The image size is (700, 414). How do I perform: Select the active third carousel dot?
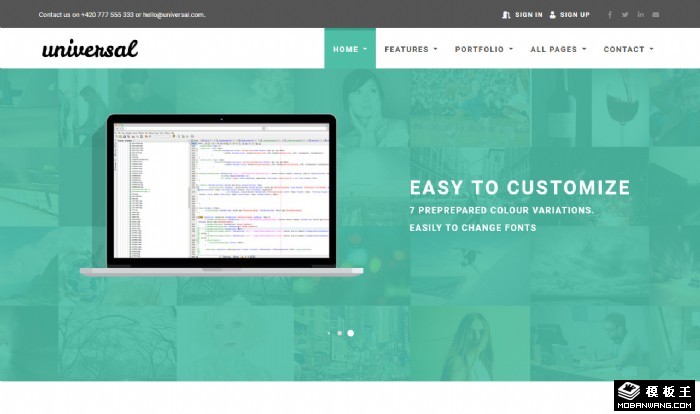click(x=350, y=333)
